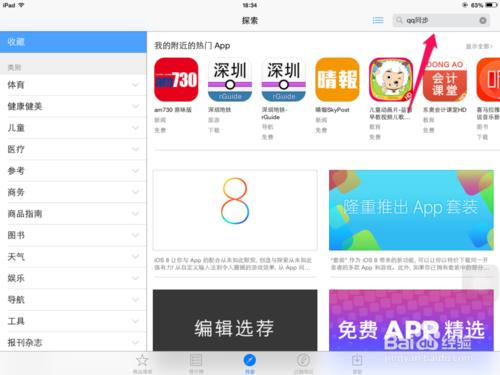The width and height of the screenshot is (500, 375).
Task: Toggle the list view icon beside search
Action: pyautogui.click(x=378, y=20)
